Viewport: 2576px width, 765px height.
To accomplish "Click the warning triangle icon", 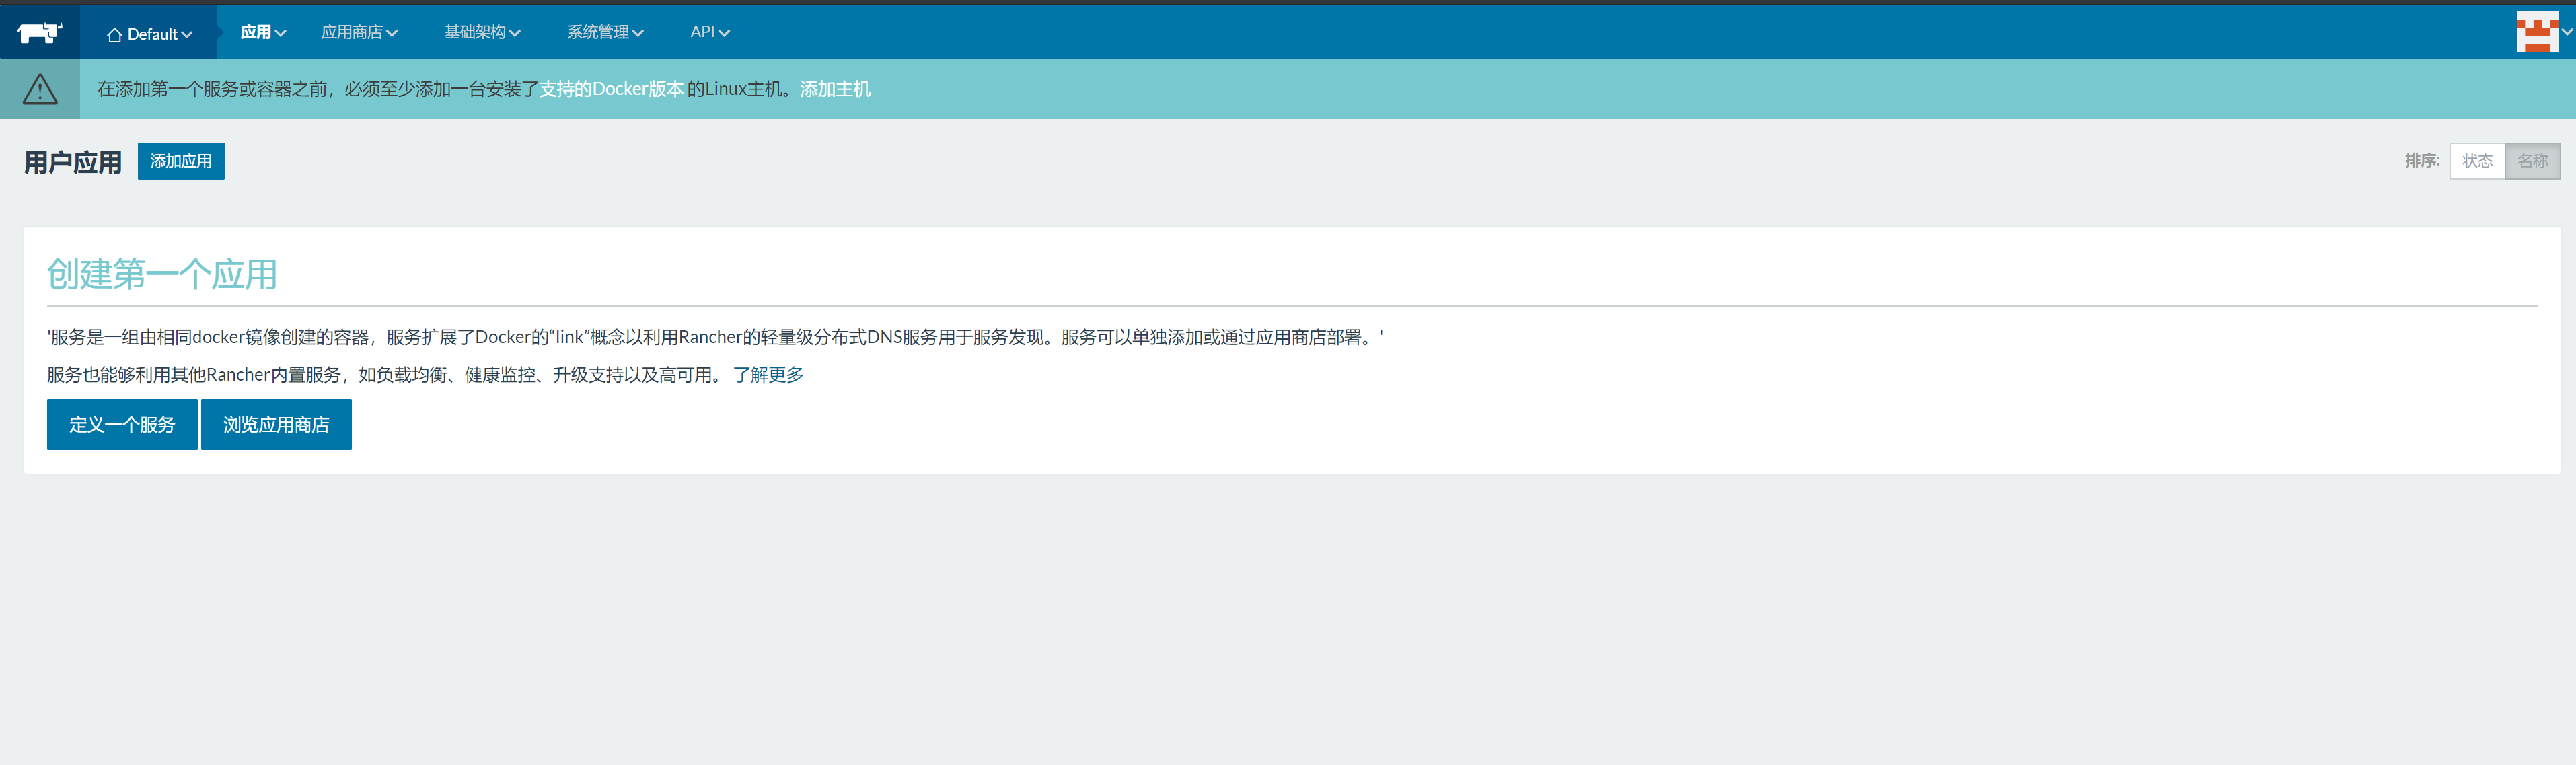I will click(x=40, y=89).
